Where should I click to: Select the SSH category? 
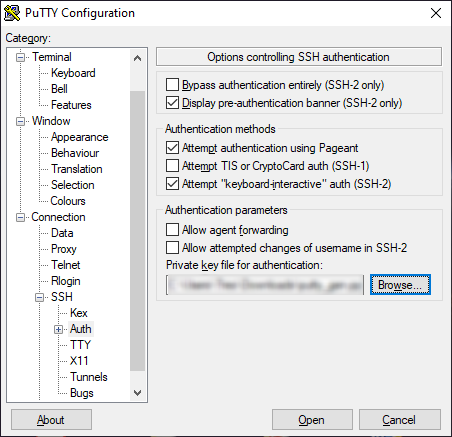(x=62, y=297)
